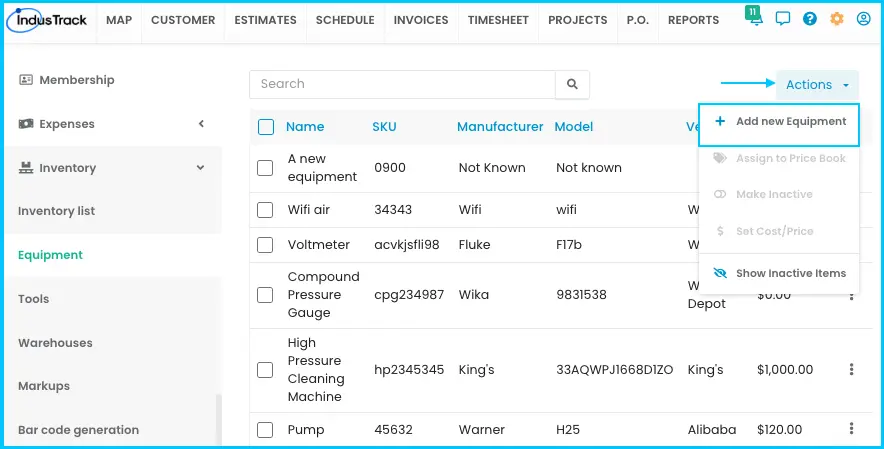Open the three-dot menu for Pump row
884x449 pixels.
click(x=851, y=429)
